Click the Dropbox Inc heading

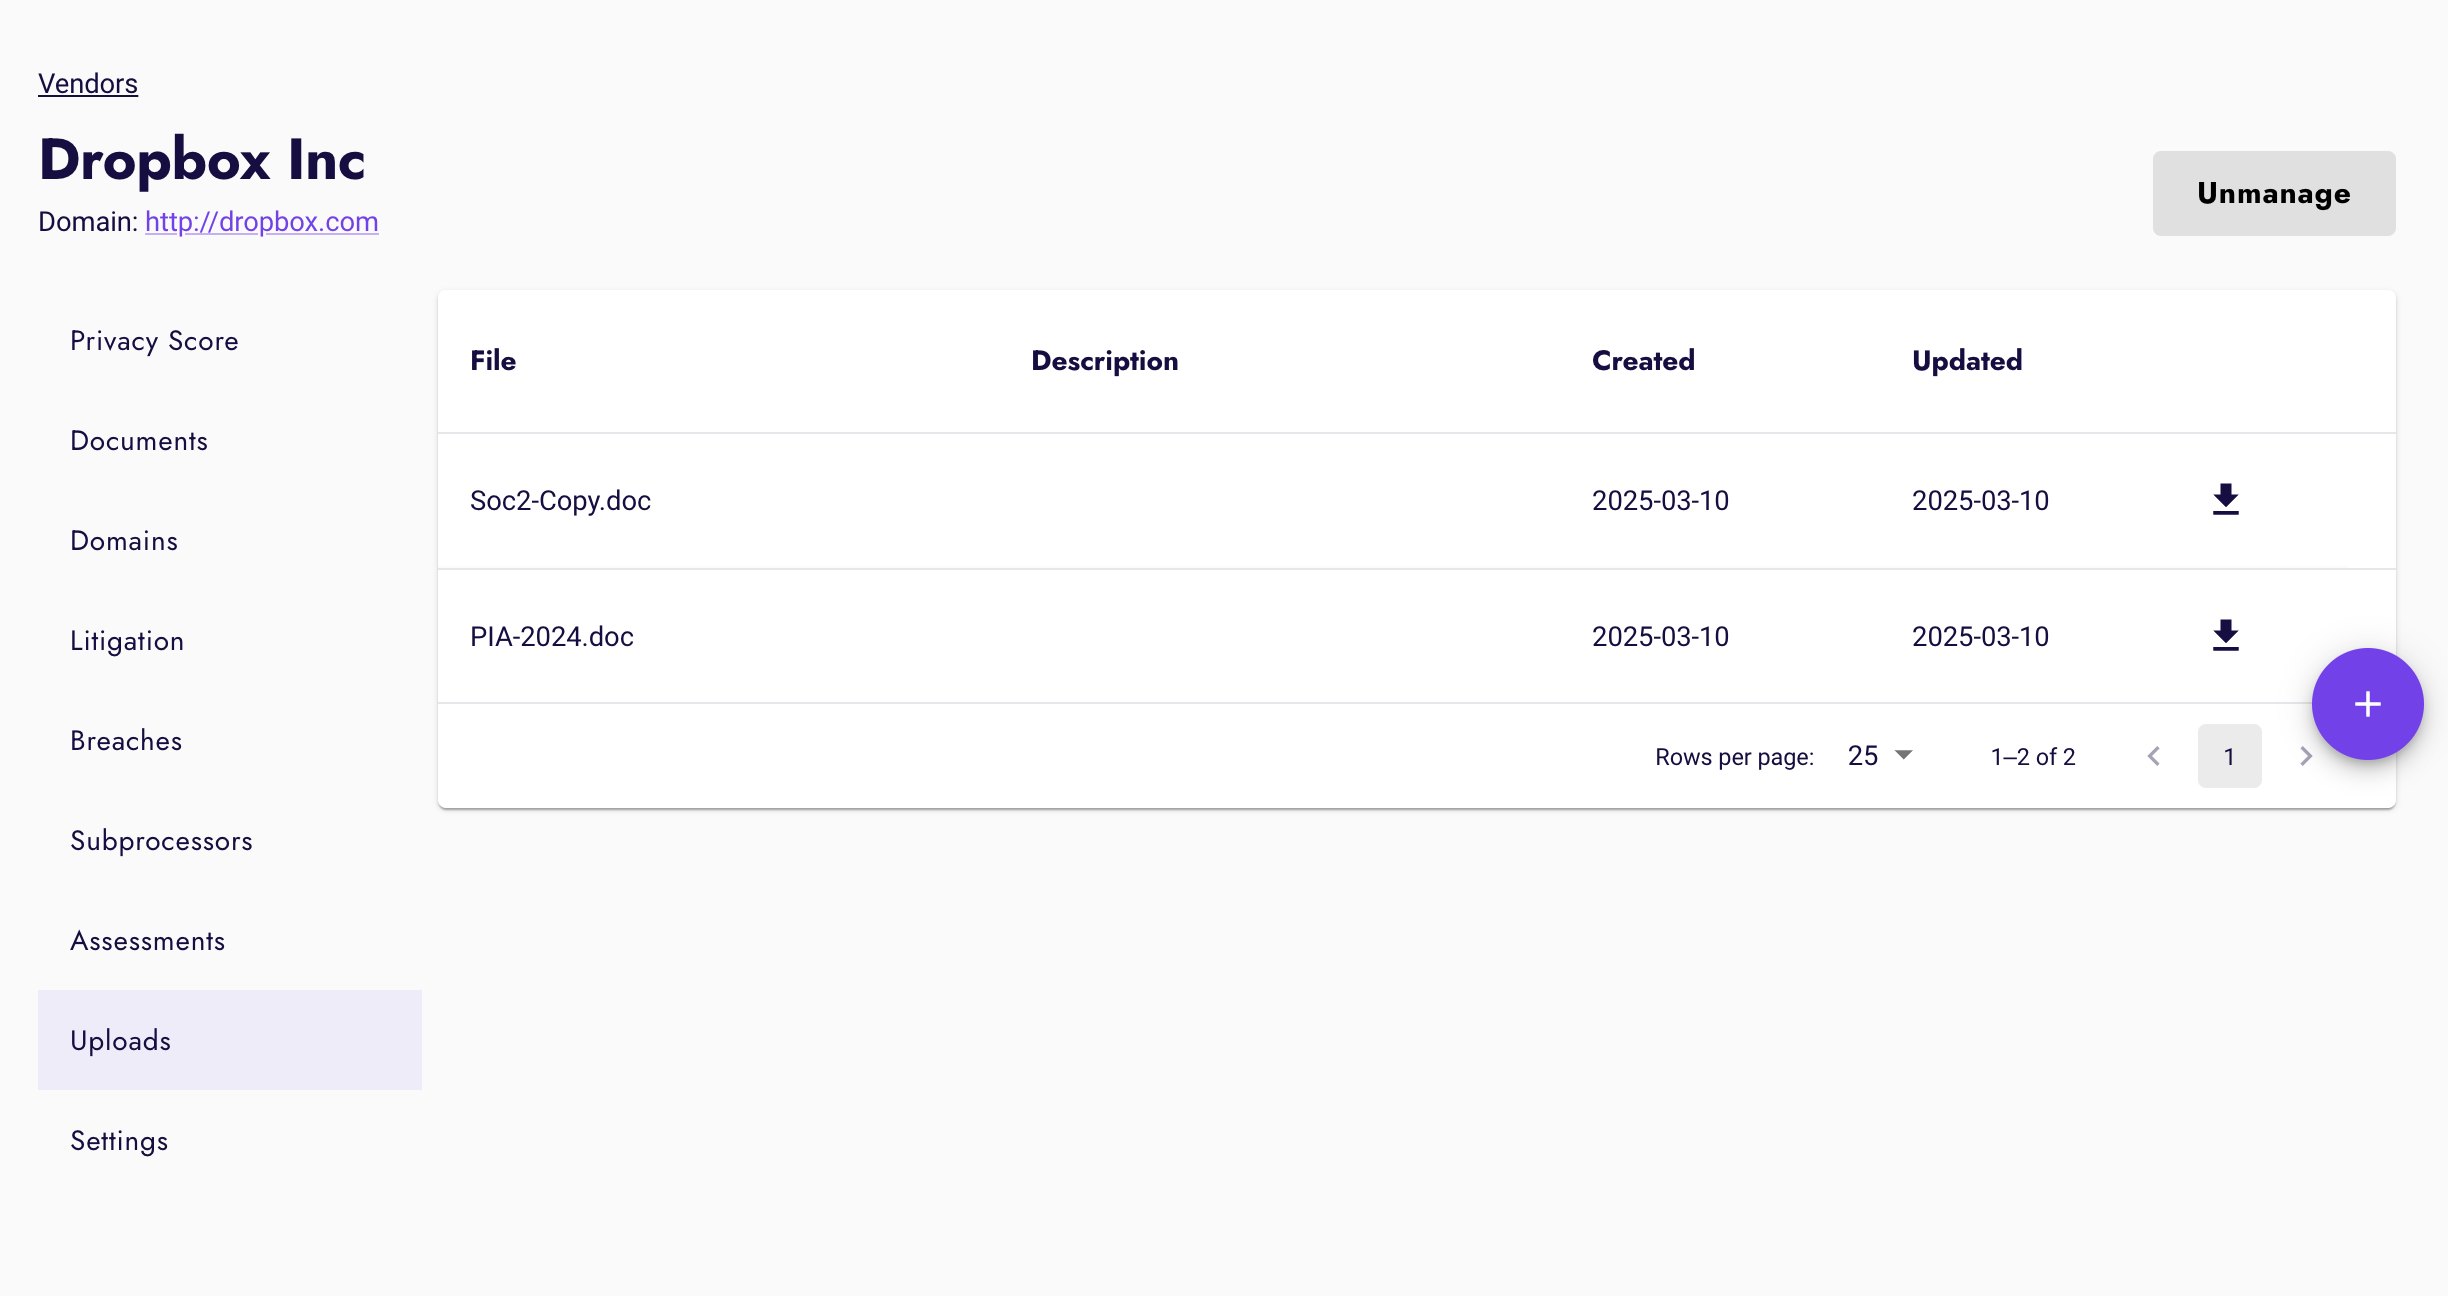pos(202,159)
